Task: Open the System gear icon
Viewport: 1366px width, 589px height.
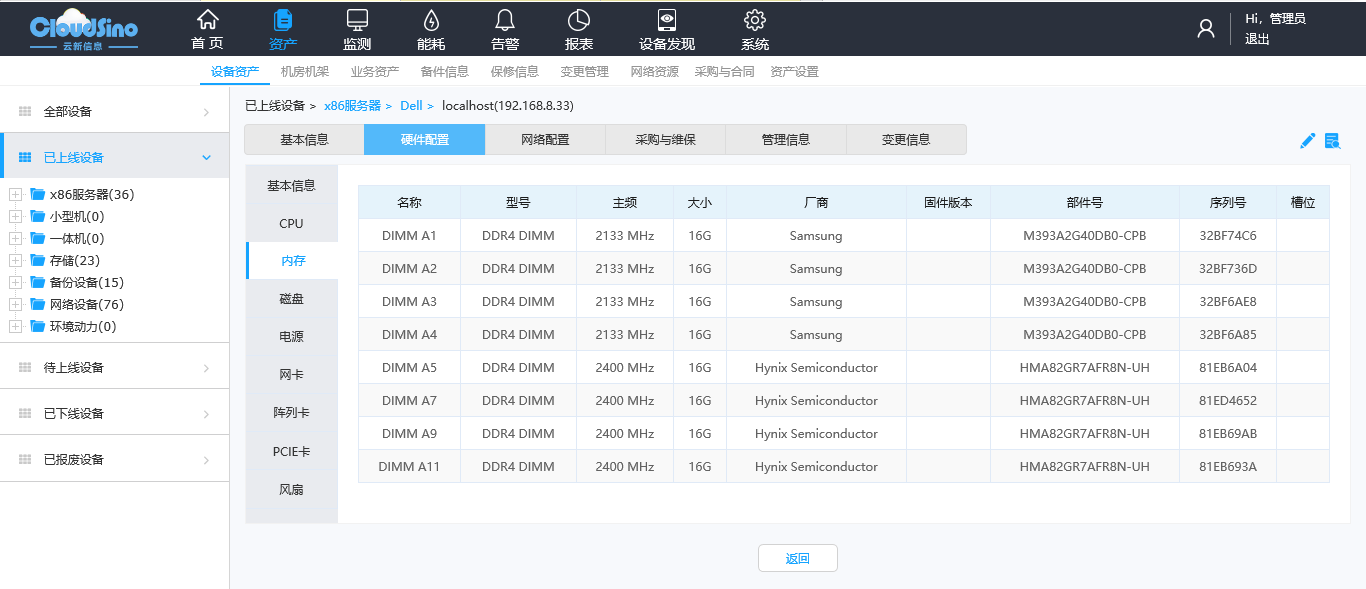Action: [x=755, y=20]
